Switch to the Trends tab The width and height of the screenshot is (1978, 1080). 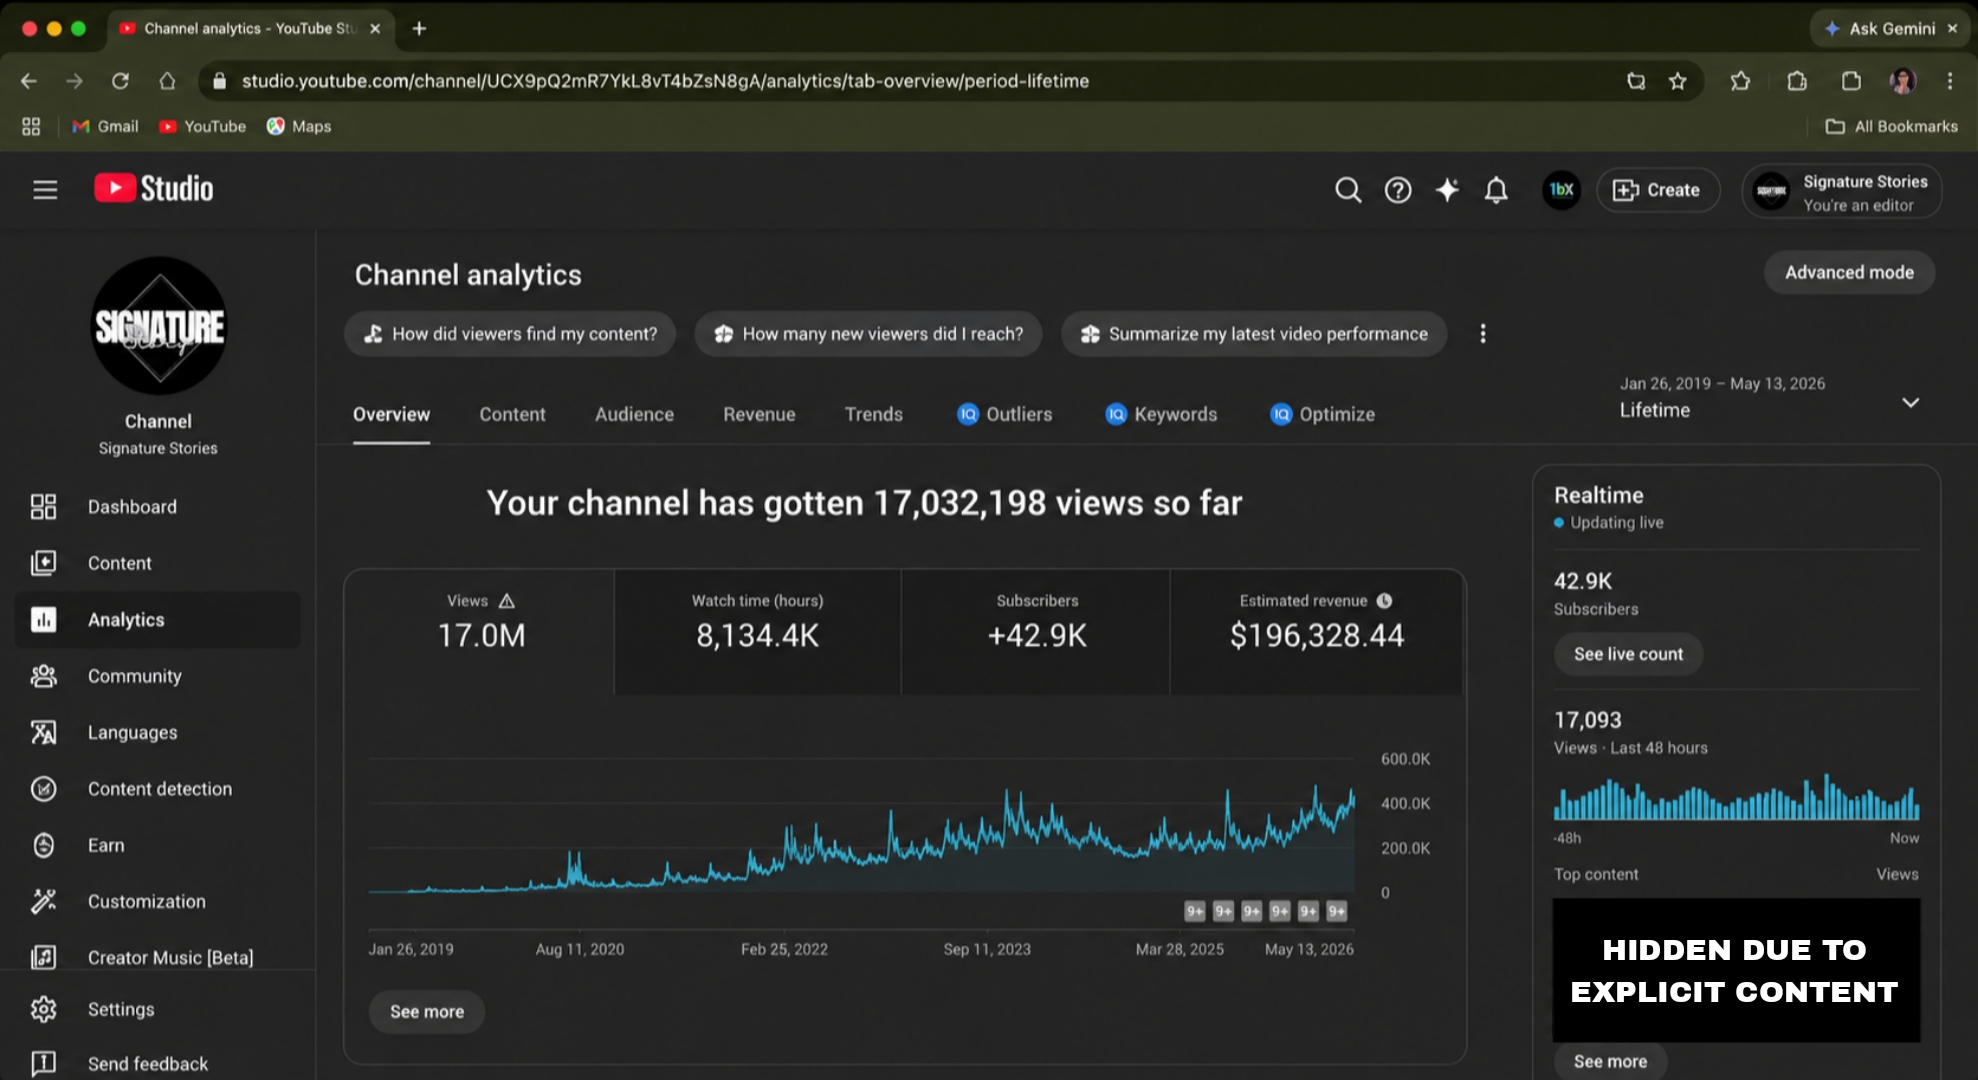873,415
